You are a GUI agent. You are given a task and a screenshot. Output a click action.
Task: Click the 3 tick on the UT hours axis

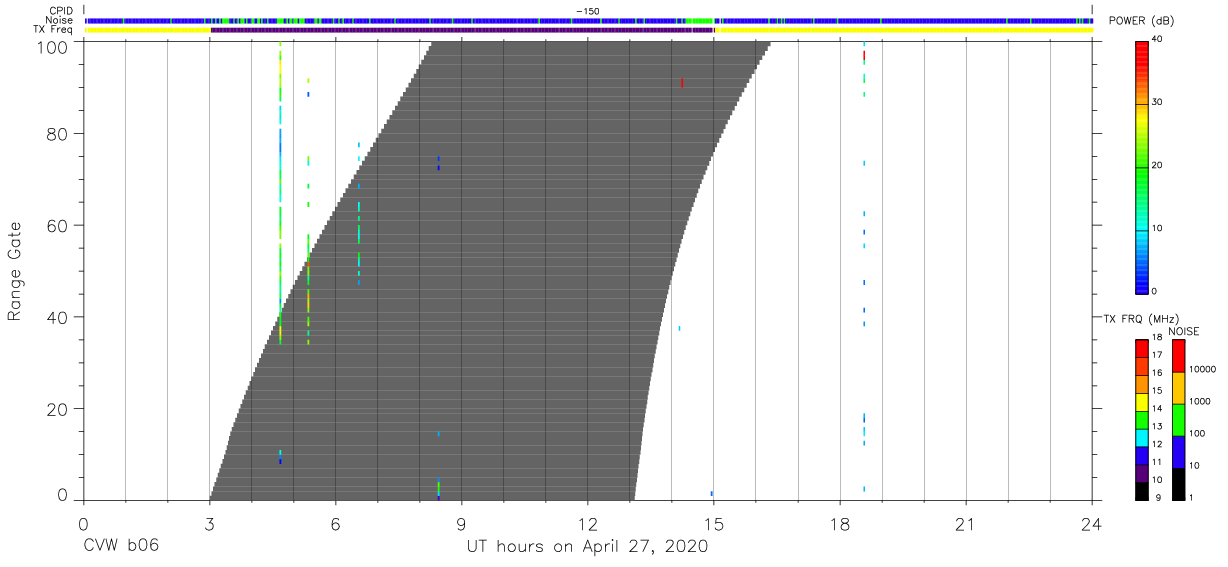[x=209, y=523]
